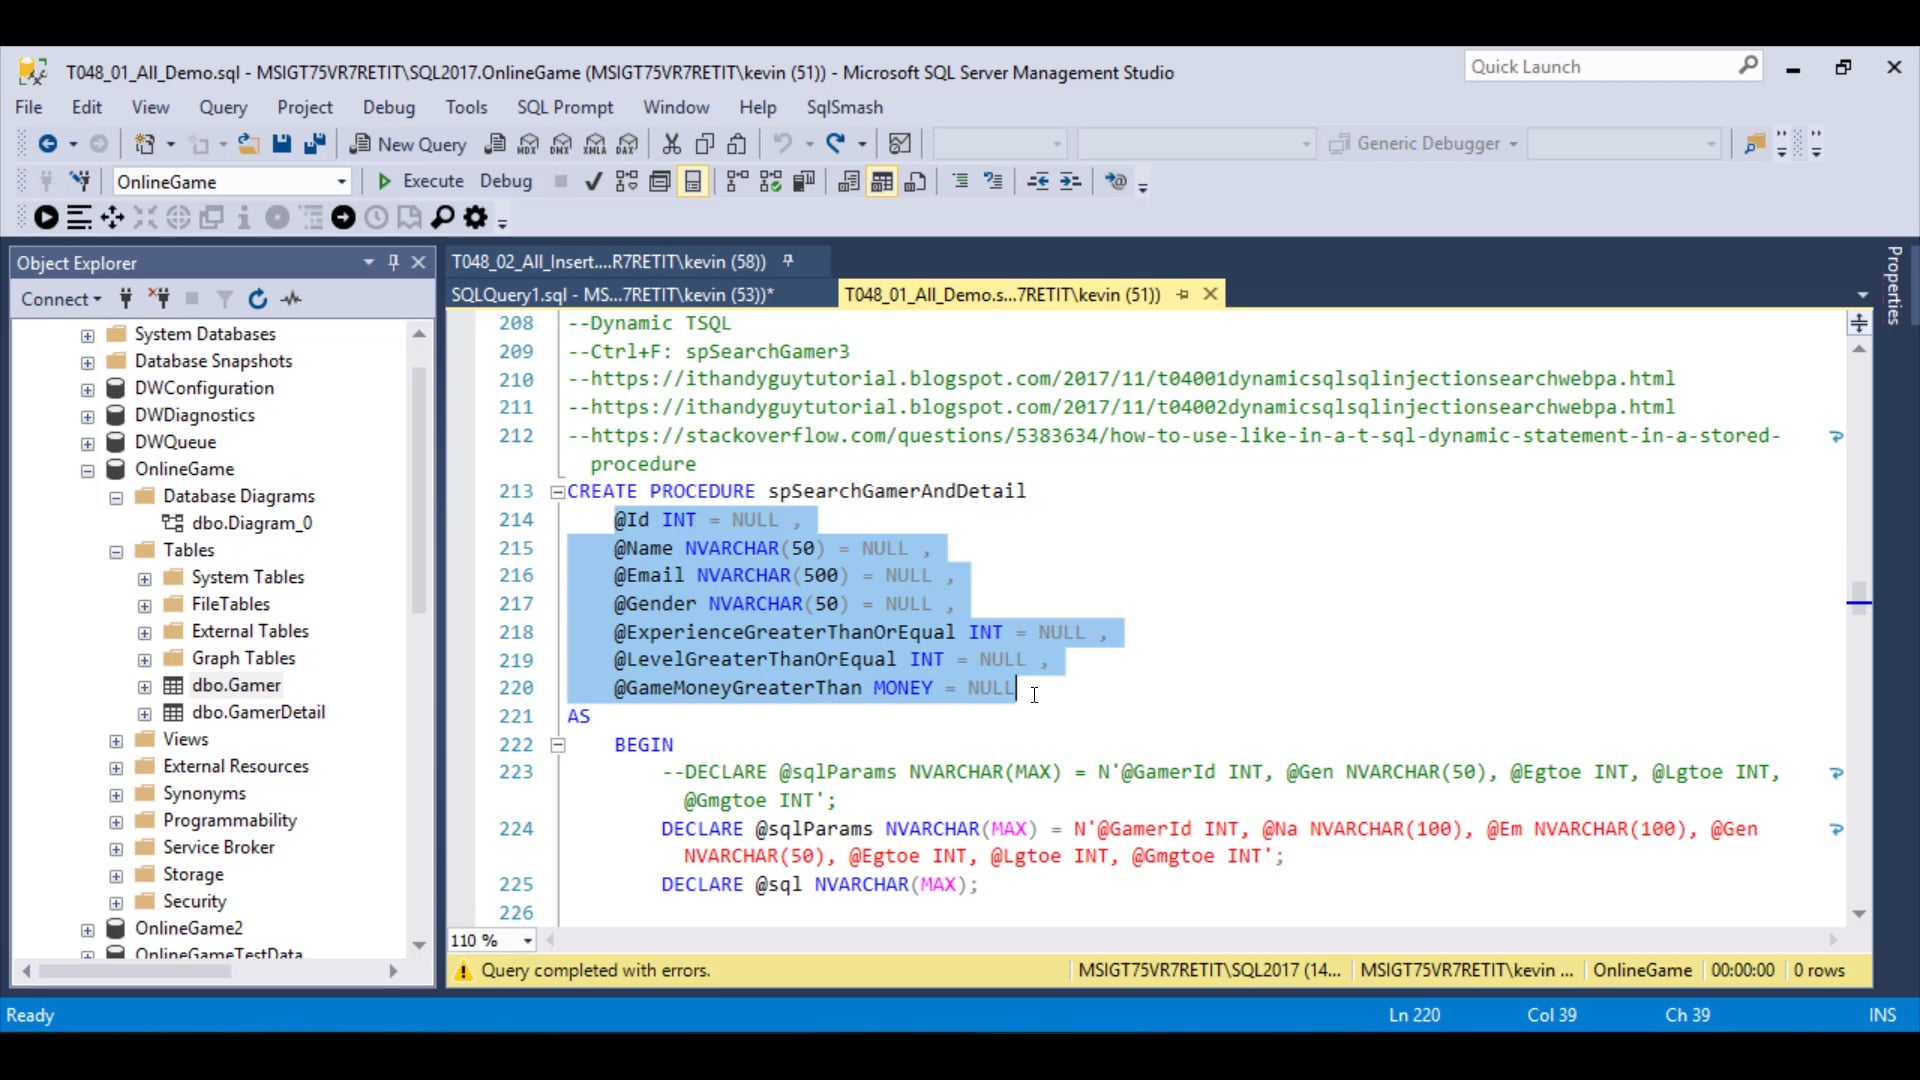This screenshot has width=1920, height=1080.
Task: Refresh the Object Explorer tree
Action: click(258, 299)
